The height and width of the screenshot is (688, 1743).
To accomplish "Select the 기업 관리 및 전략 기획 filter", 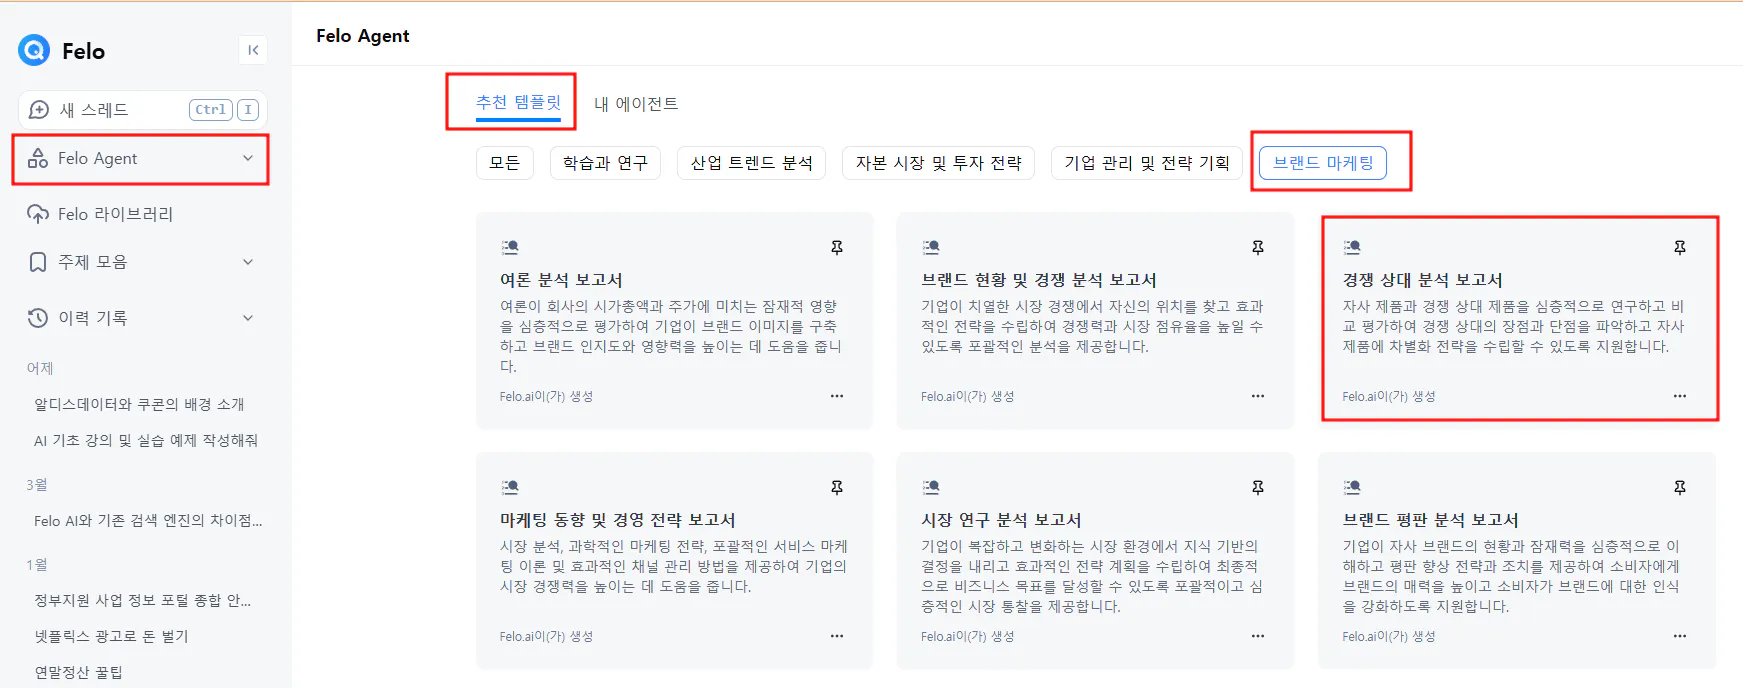I will point(1147,163).
